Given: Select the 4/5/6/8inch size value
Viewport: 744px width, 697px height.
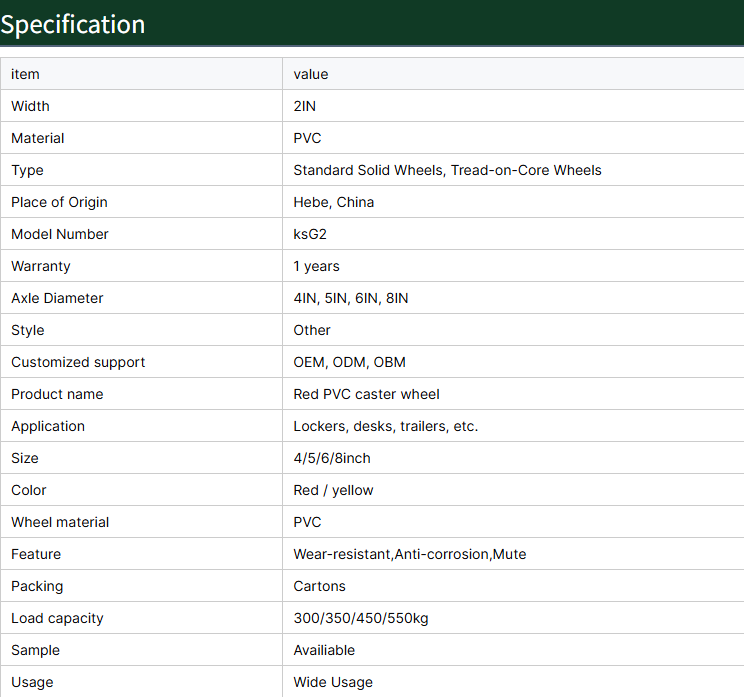Looking at the screenshot, I should [x=332, y=458].
